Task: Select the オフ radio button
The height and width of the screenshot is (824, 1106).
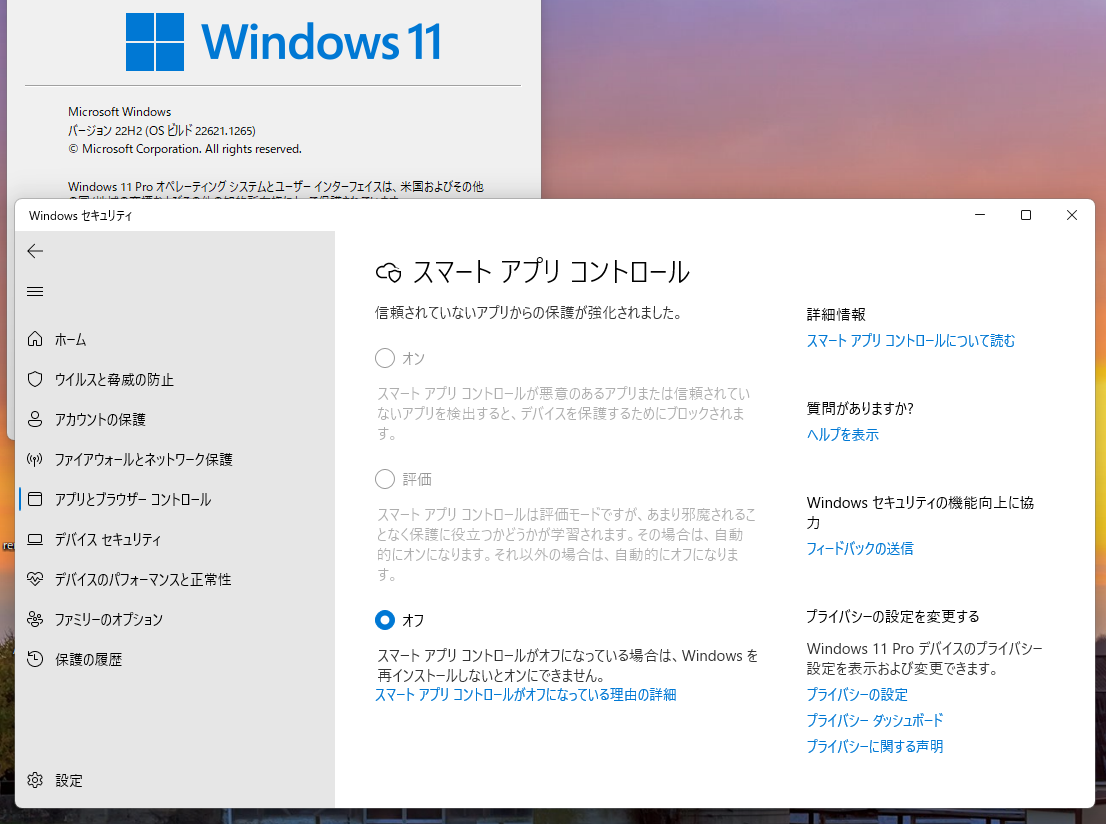Action: [x=384, y=620]
